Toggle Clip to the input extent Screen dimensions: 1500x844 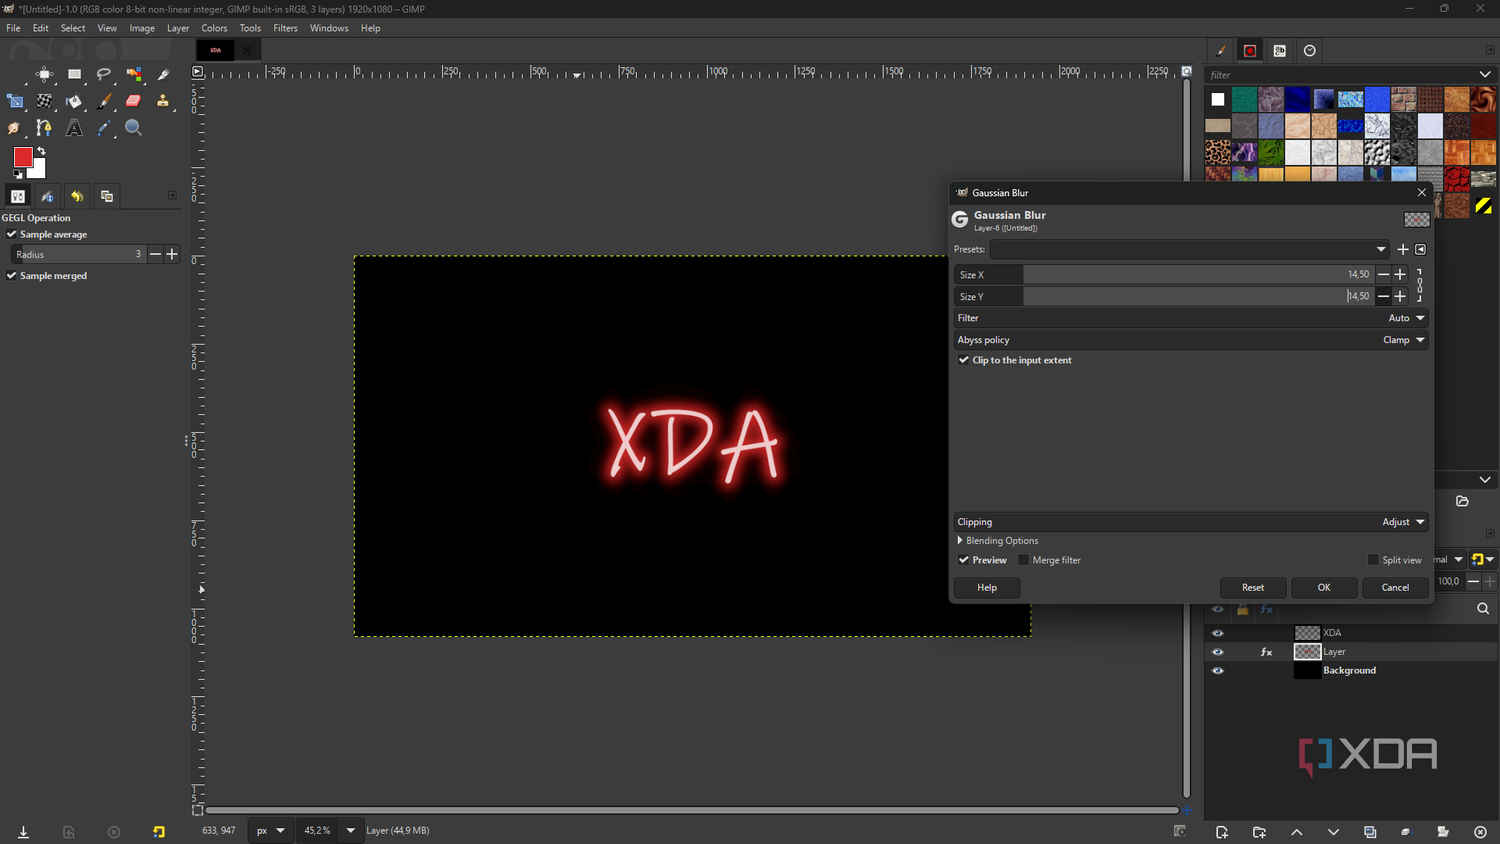coord(964,360)
